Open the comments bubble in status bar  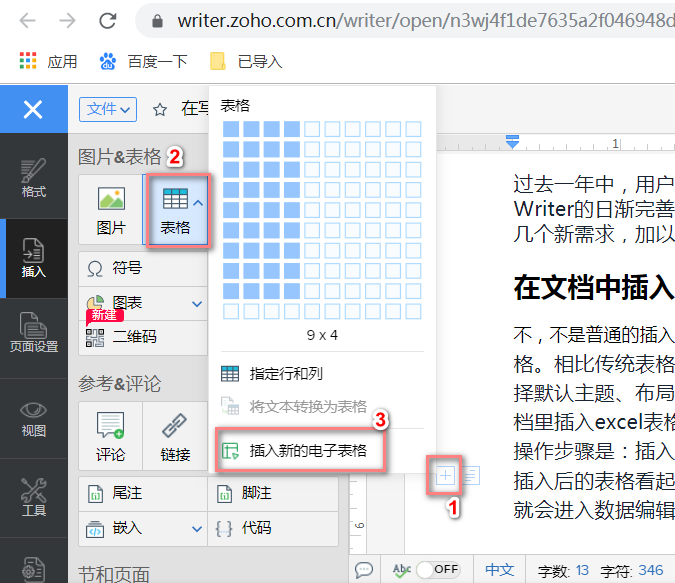click(x=364, y=570)
